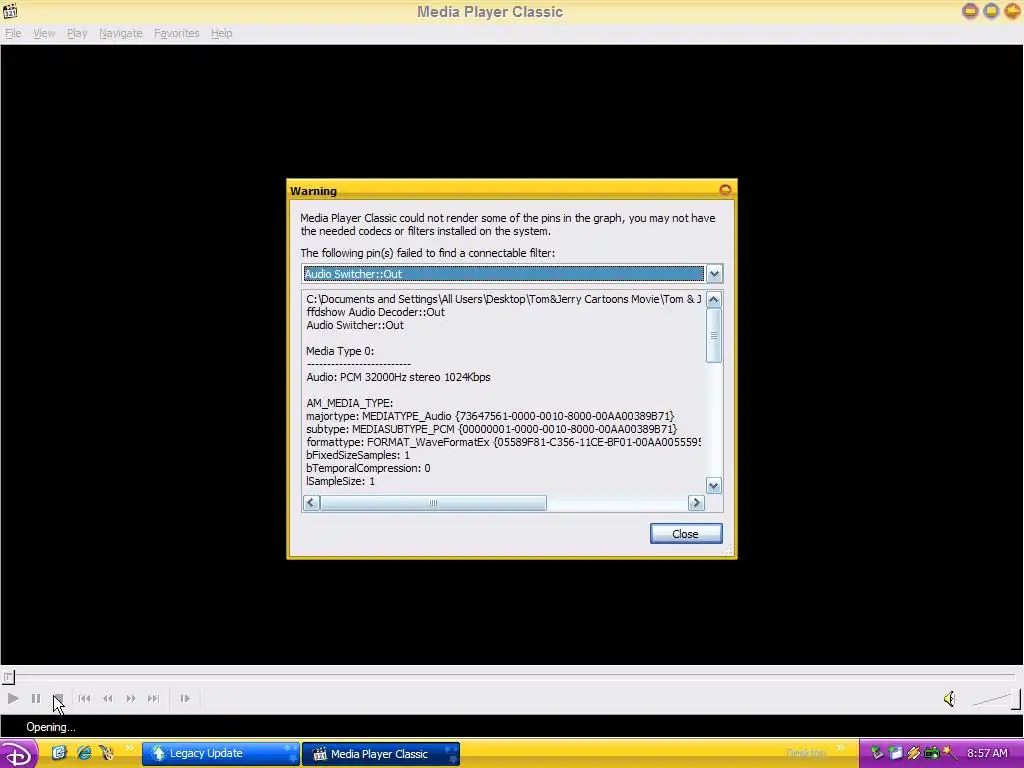The image size is (1024, 768).
Task: Click the seek bar thumb
Action: 8,677
